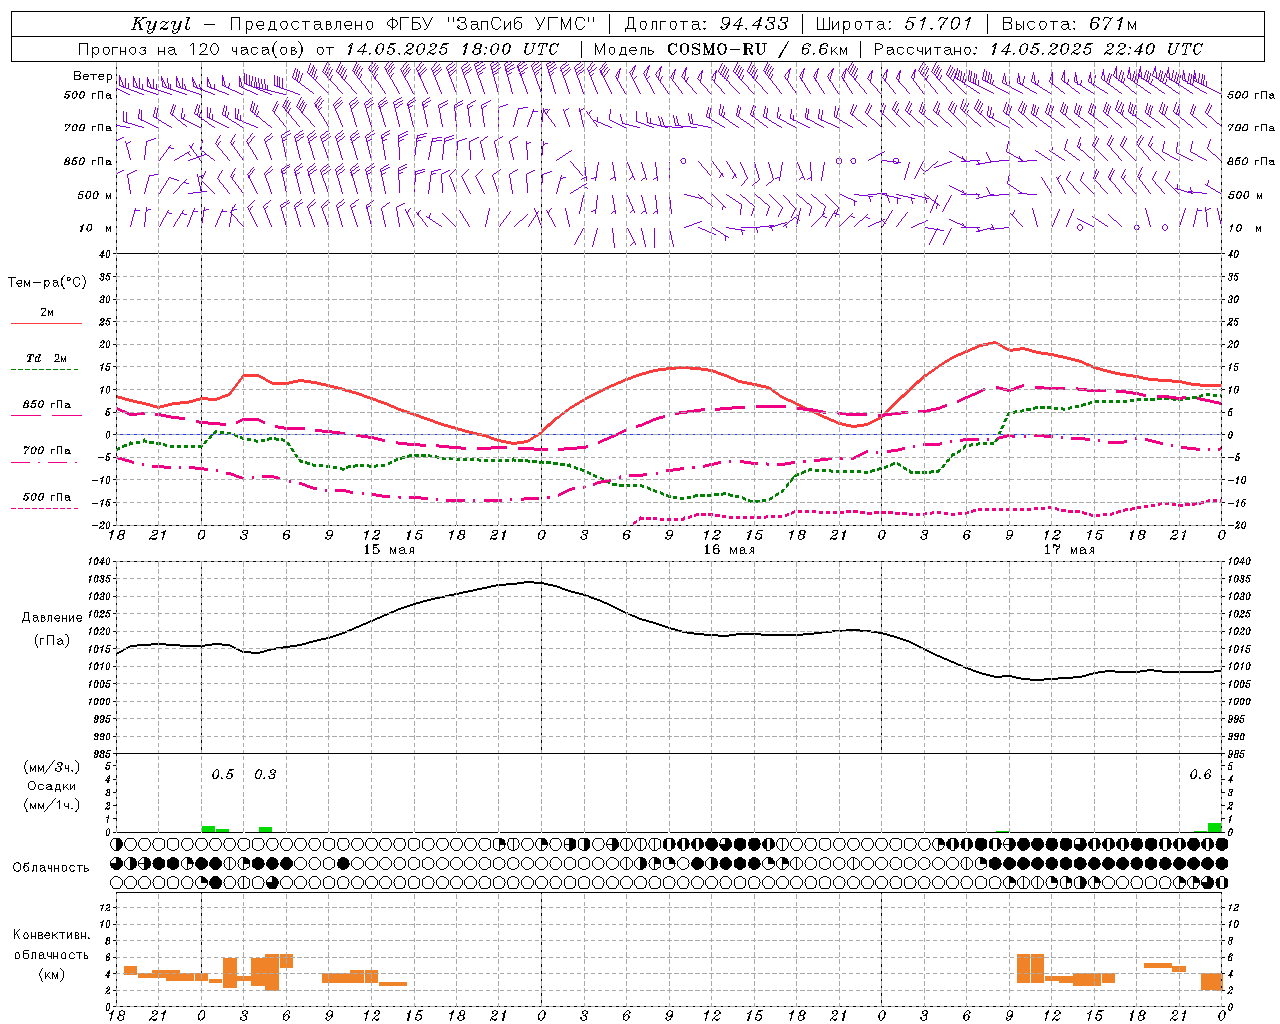Click the "10 м" wind level label on the left
Viewport: 1280px width, 1024px height.
coord(96,228)
